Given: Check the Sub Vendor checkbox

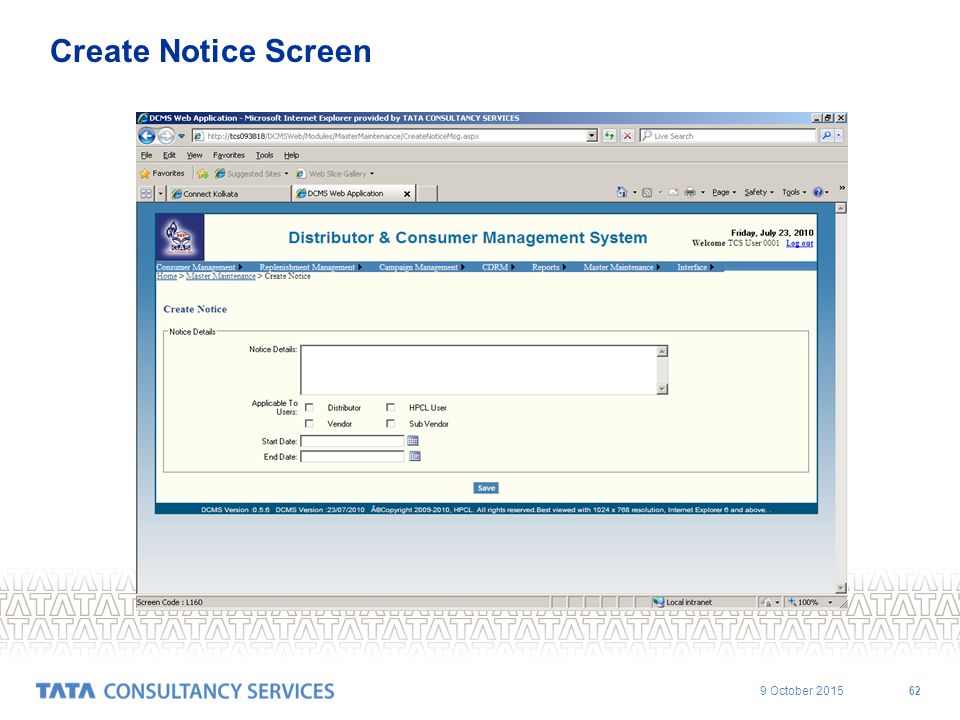Looking at the screenshot, I should [390, 423].
